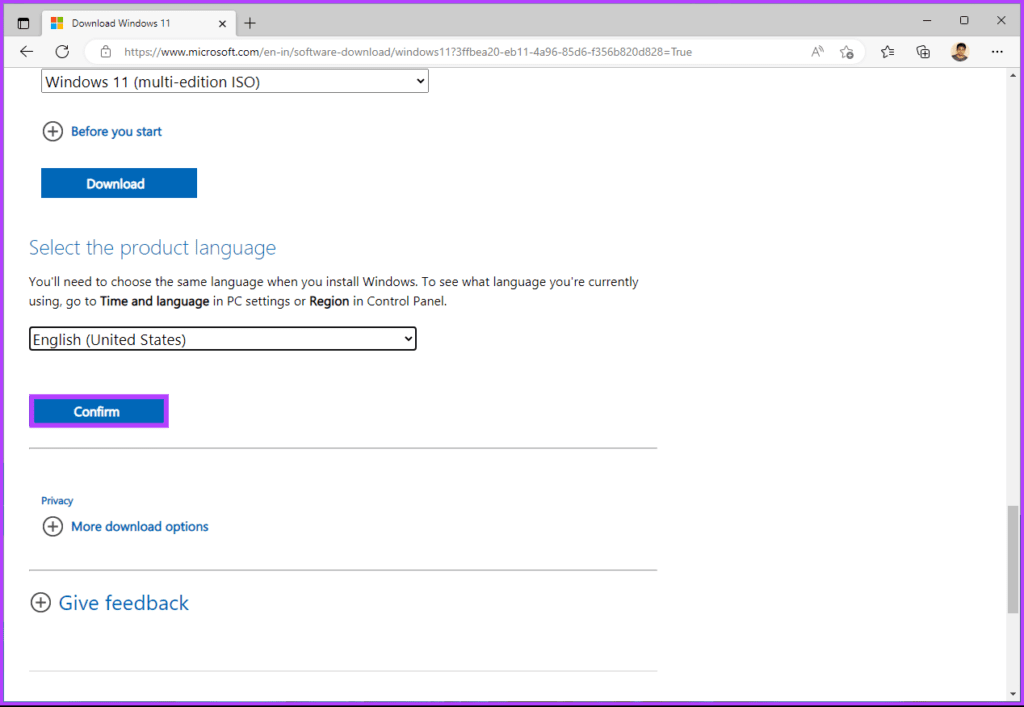The height and width of the screenshot is (707, 1024).
Task: View site information lock icon
Action: (106, 52)
